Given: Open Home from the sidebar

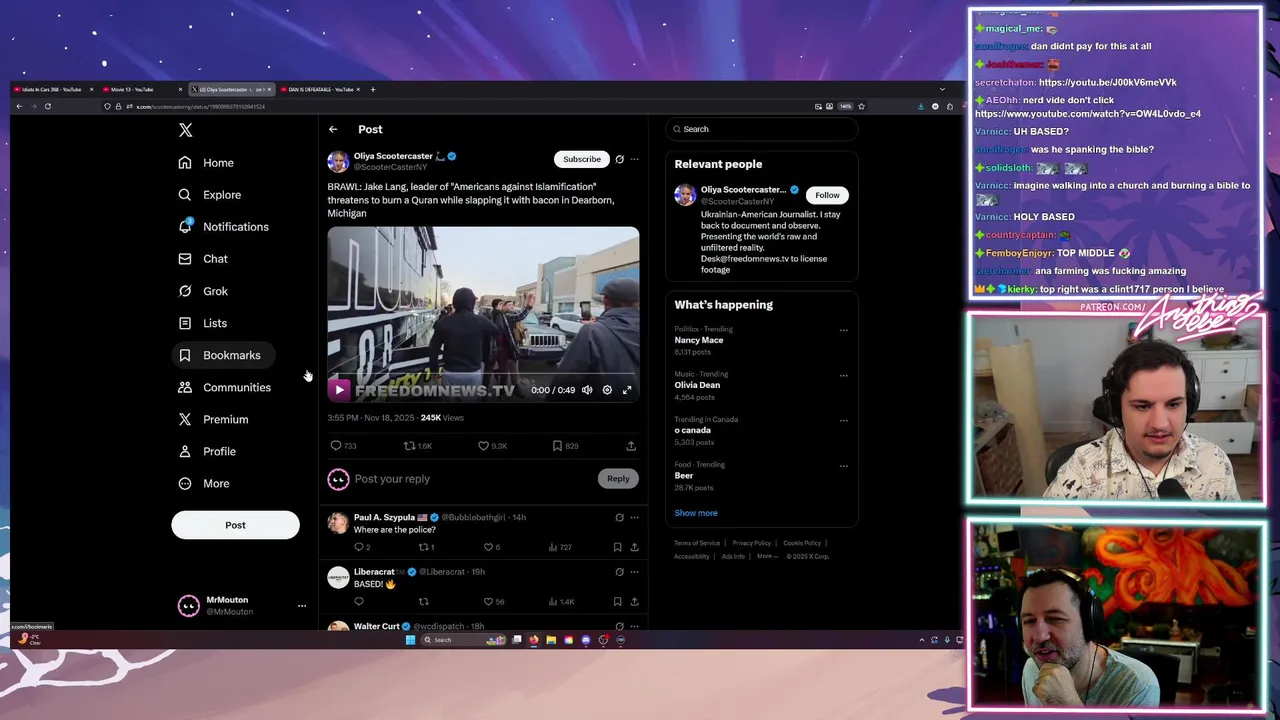Looking at the screenshot, I should (x=206, y=163).
